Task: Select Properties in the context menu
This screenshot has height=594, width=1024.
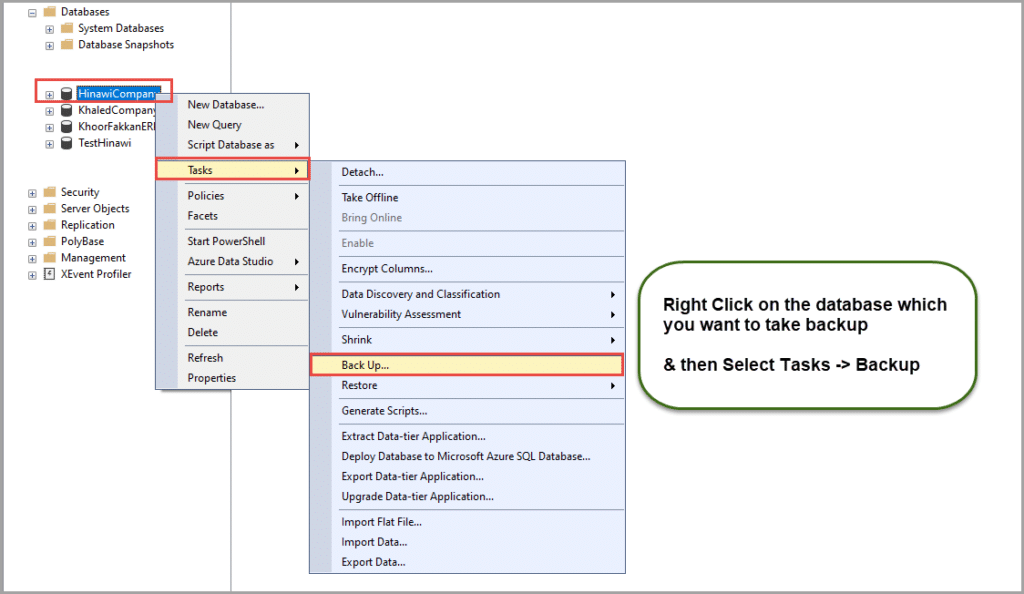Action: [x=212, y=378]
